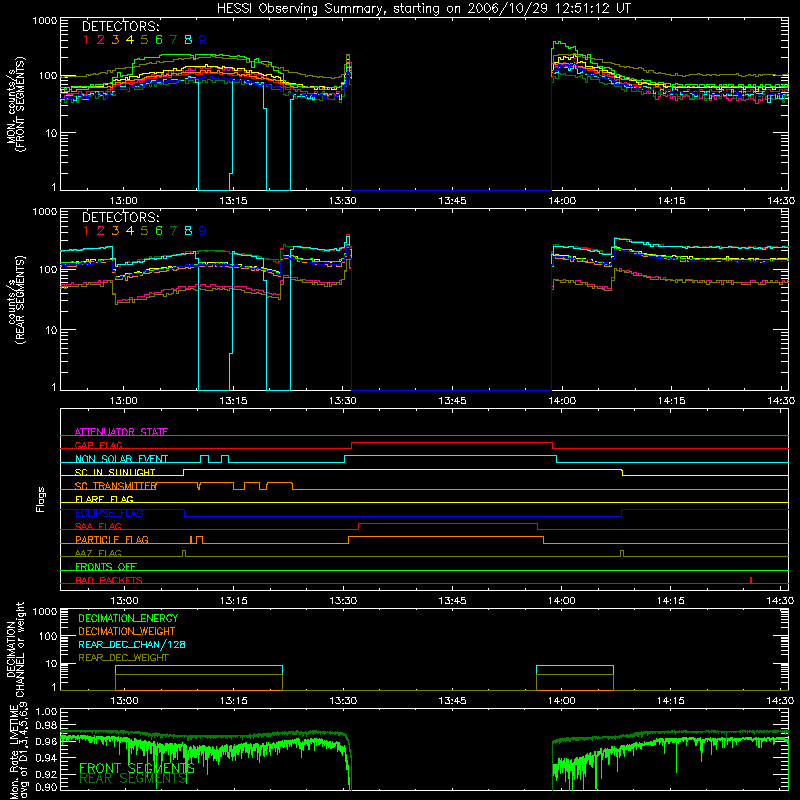Click the "PARTICLE FLAG" label
This screenshot has height=800, width=800.
[112, 539]
